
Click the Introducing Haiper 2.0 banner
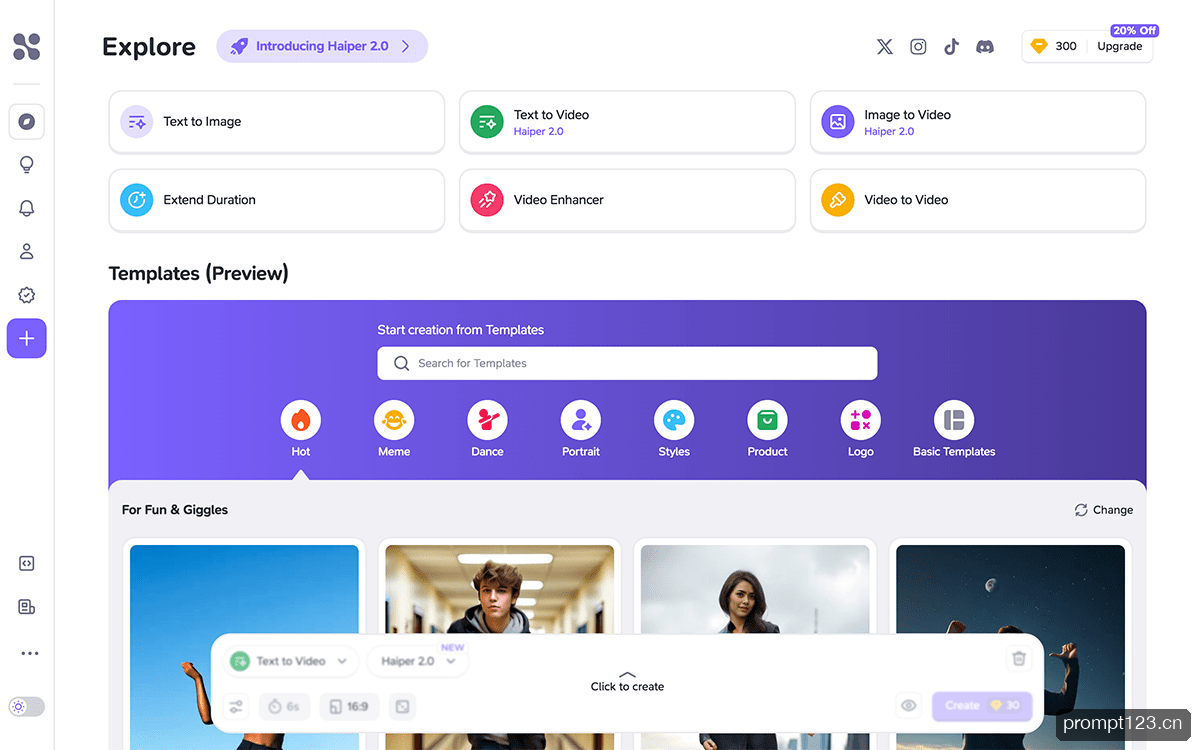pyautogui.click(x=322, y=46)
